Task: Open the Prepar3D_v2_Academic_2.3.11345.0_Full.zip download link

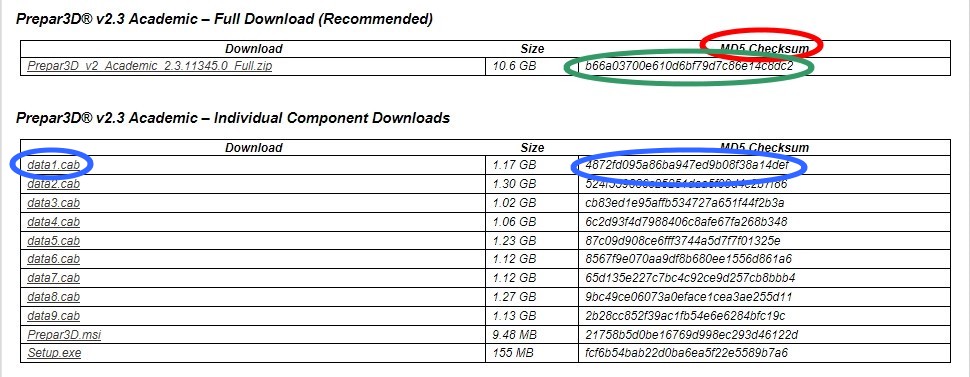Action: pyautogui.click(x=149, y=66)
